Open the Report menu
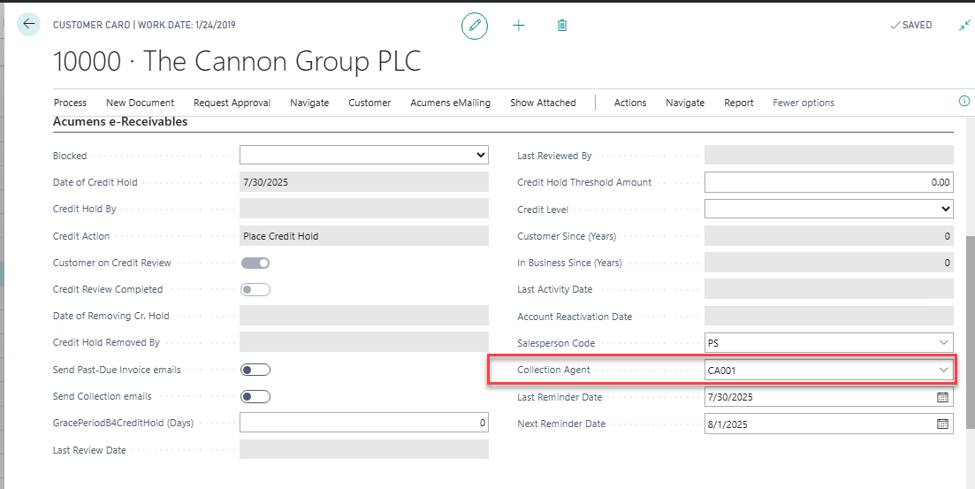Viewport: 975px width, 489px height. point(739,103)
